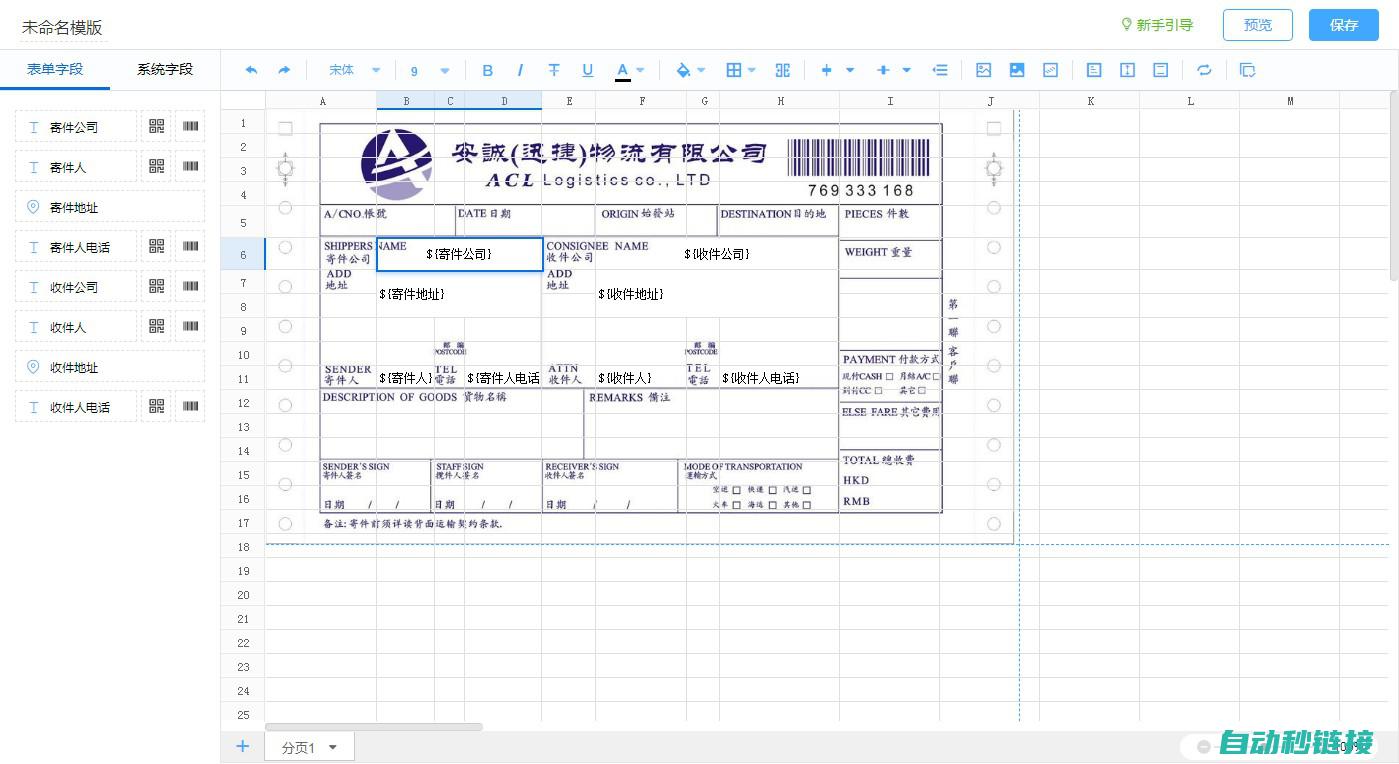1399x764 pixels.
Task: Click QR code icon for 寄件人
Action: coord(156,166)
